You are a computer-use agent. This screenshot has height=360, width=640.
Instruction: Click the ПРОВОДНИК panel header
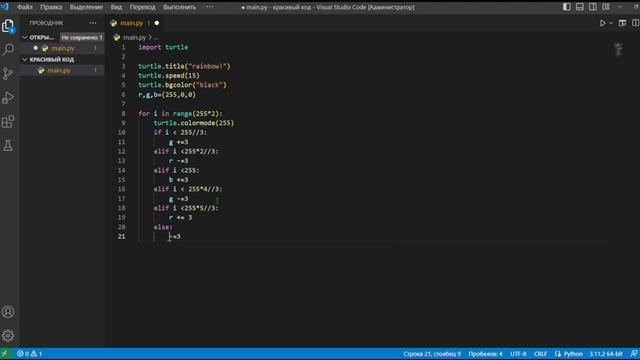click(46, 23)
